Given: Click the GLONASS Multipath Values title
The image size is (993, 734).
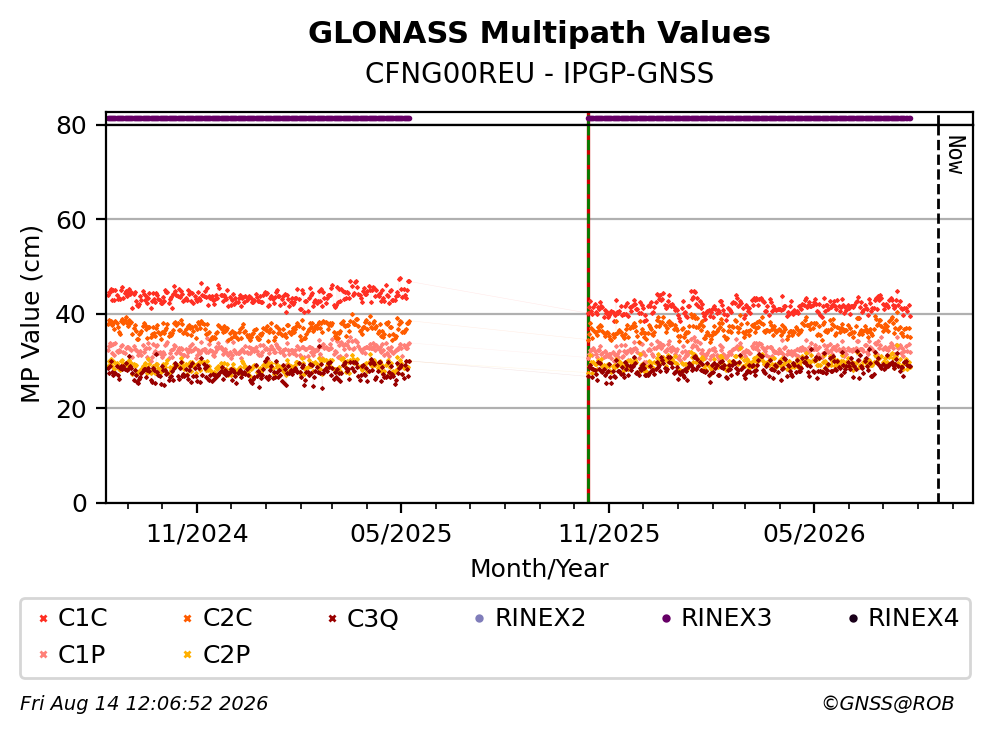Looking at the screenshot, I should pos(539,33).
